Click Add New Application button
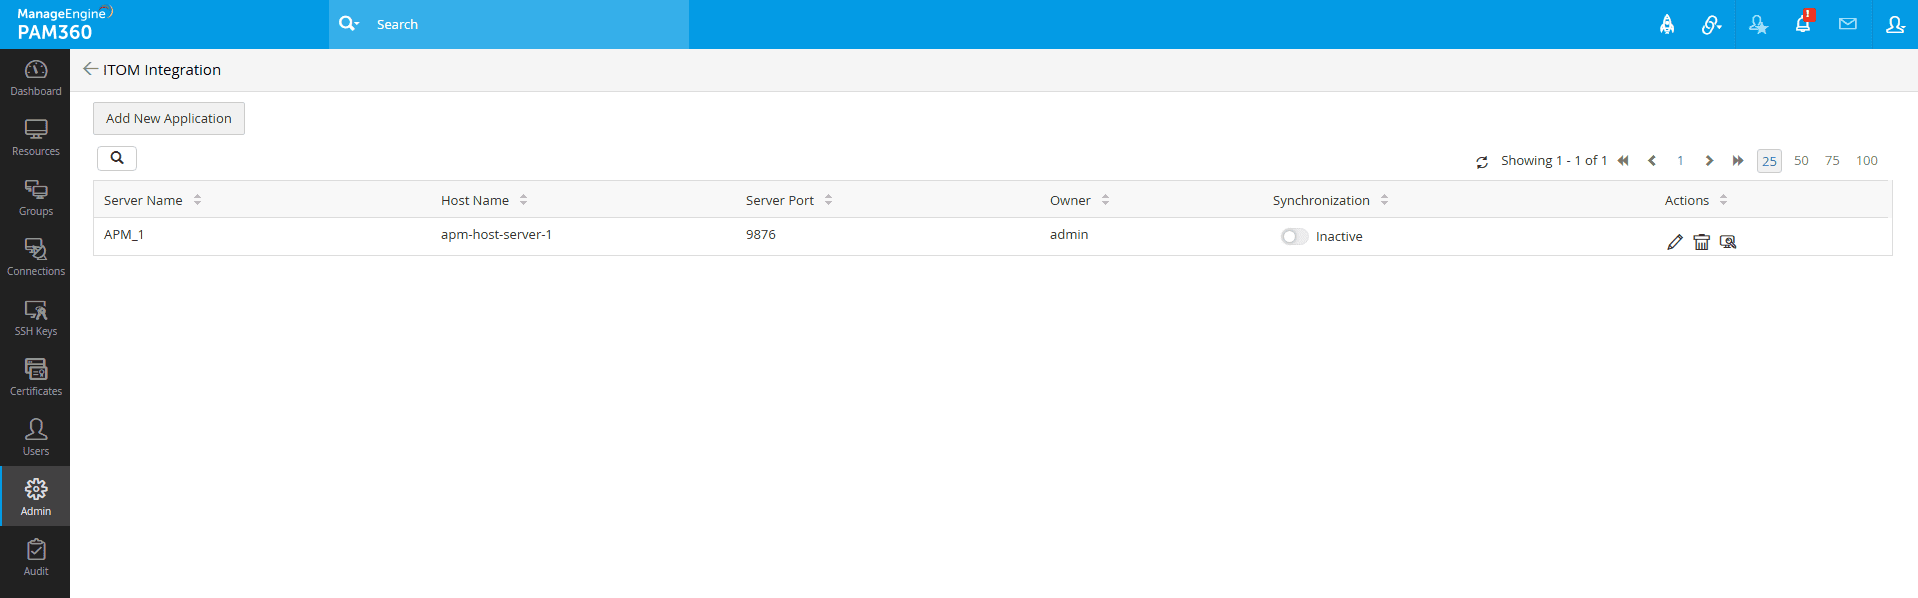The height and width of the screenshot is (598, 1918). click(169, 118)
